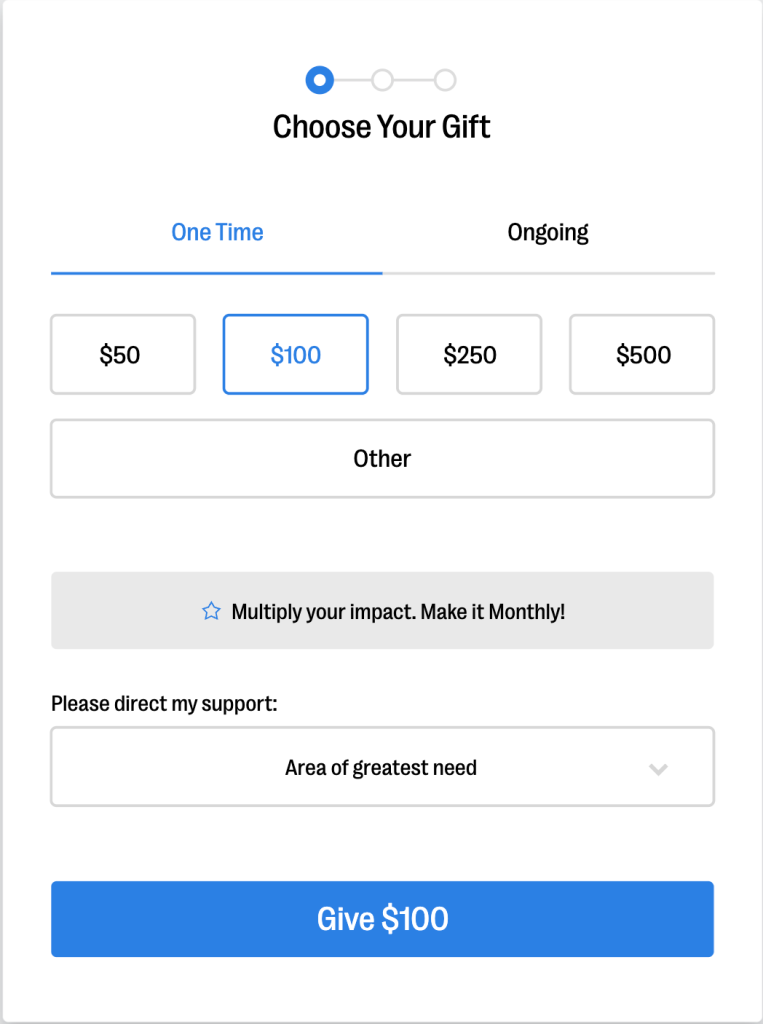The height and width of the screenshot is (1024, 763).
Task: Click the star icon in the monthly banner
Action: click(211, 611)
